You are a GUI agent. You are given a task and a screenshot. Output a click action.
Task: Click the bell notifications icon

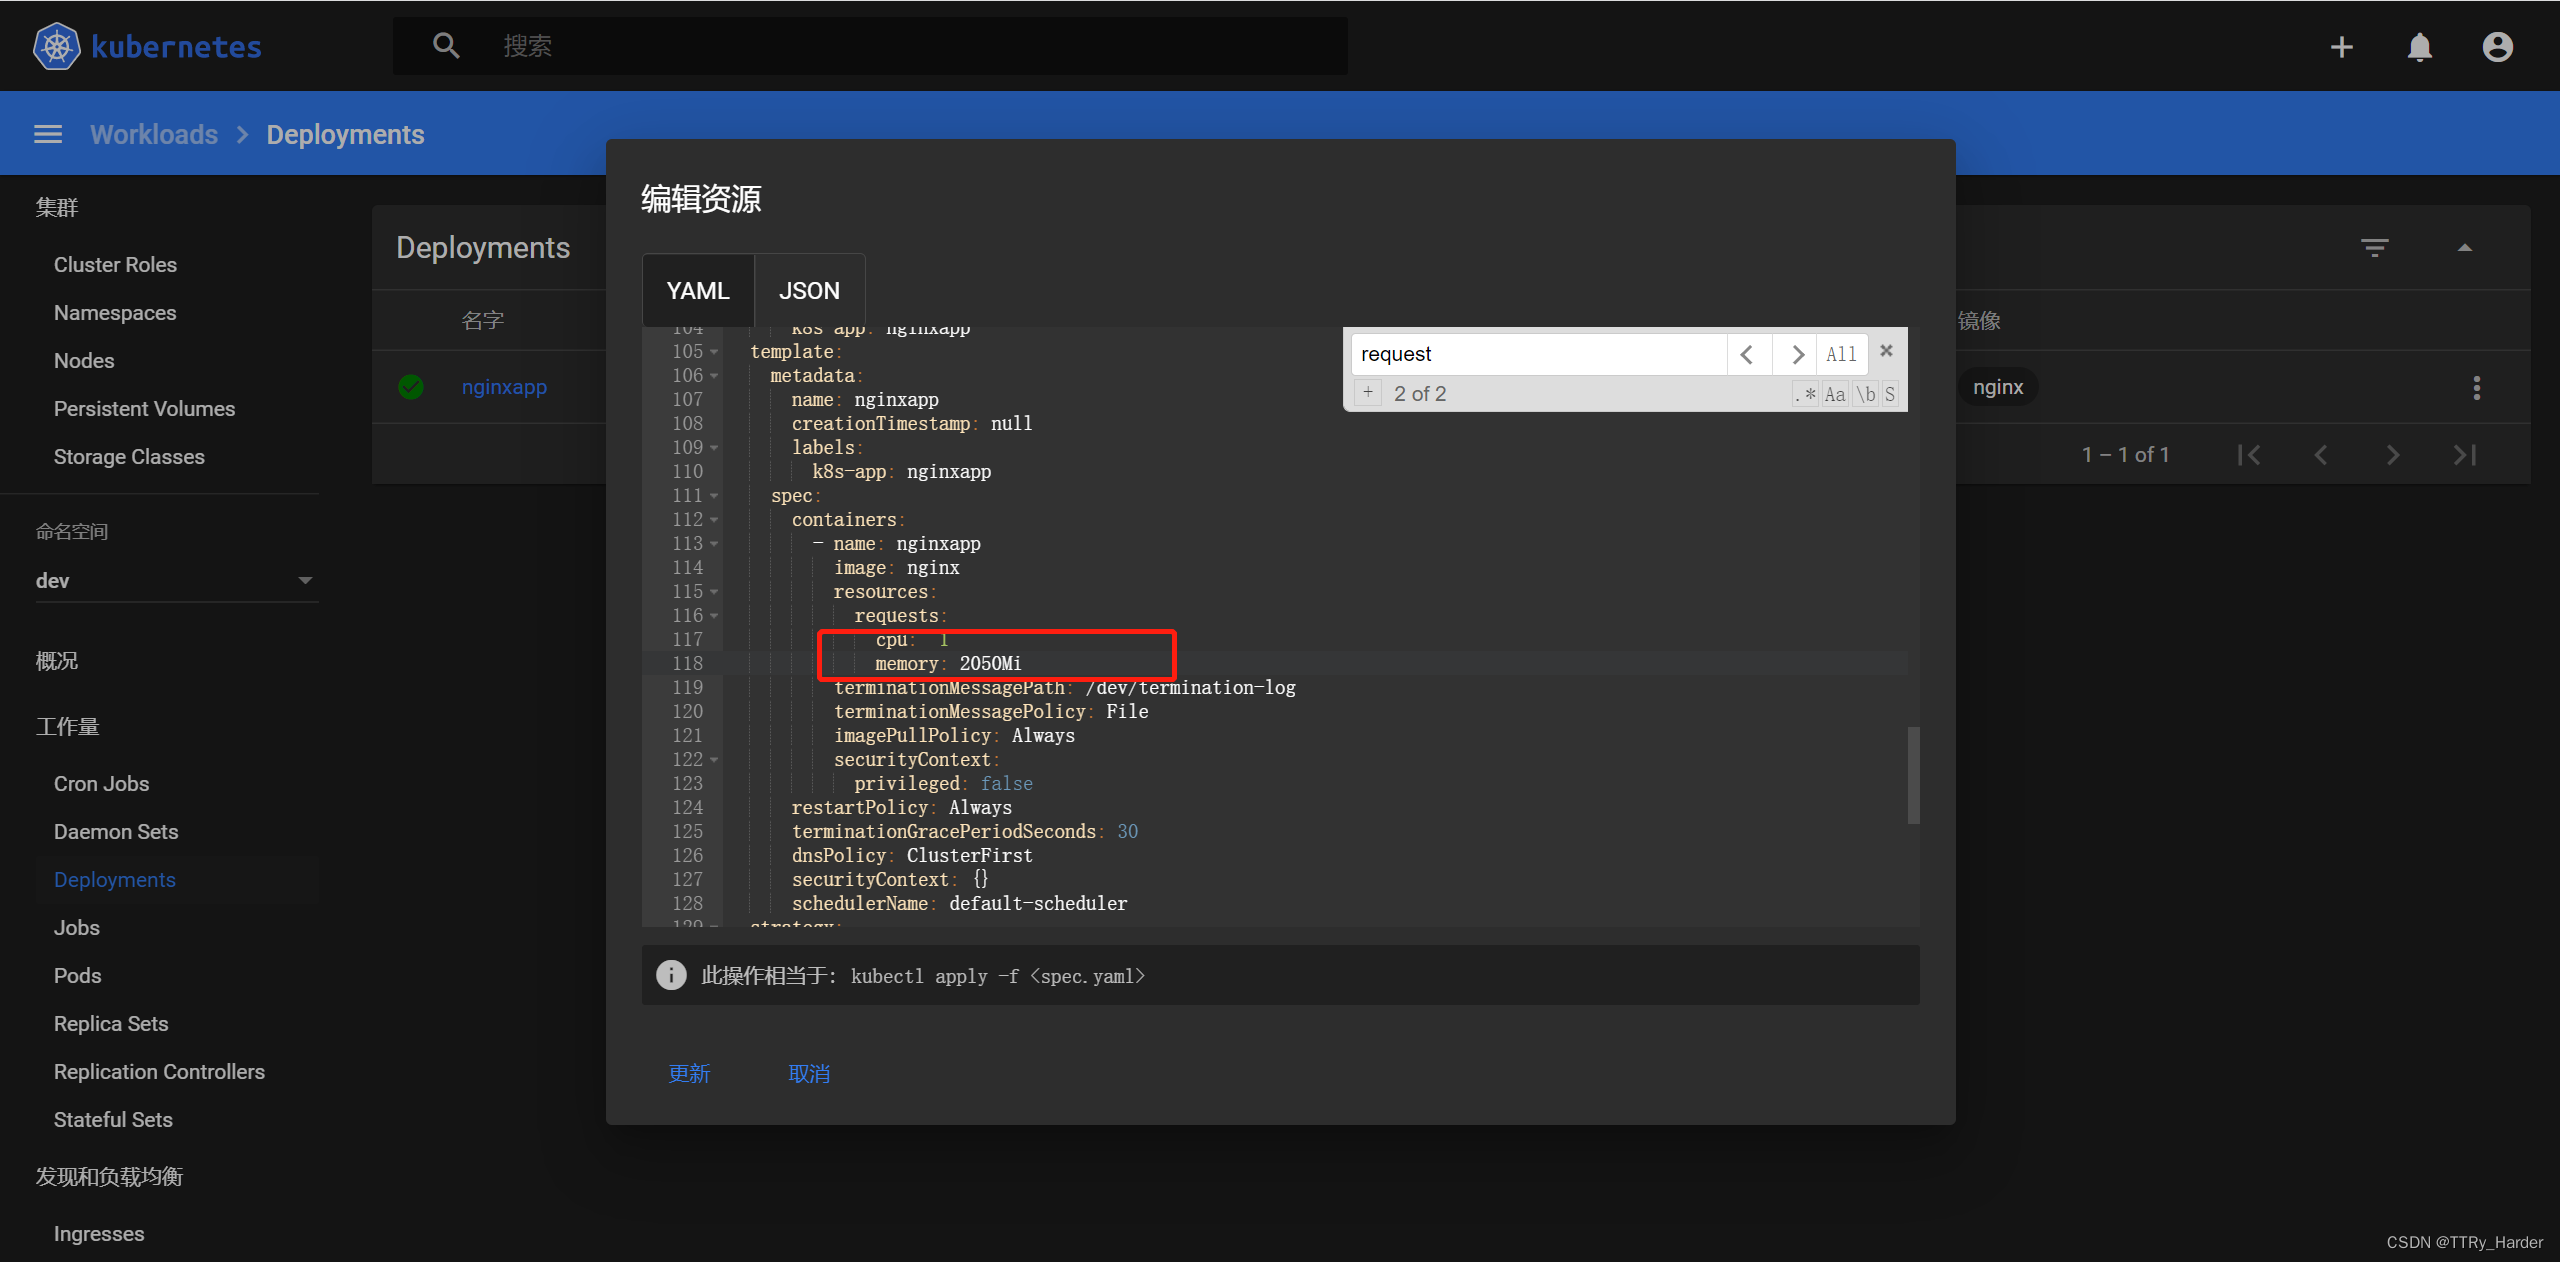click(x=2419, y=47)
